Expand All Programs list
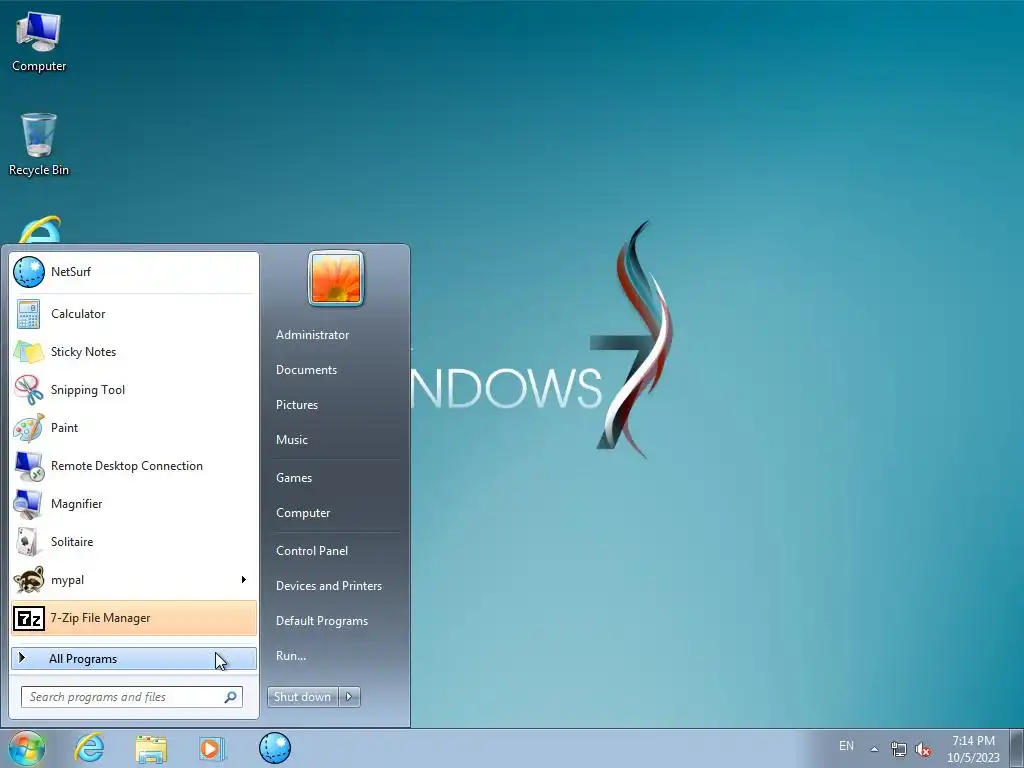Viewport: 1024px width, 768px height. click(134, 659)
